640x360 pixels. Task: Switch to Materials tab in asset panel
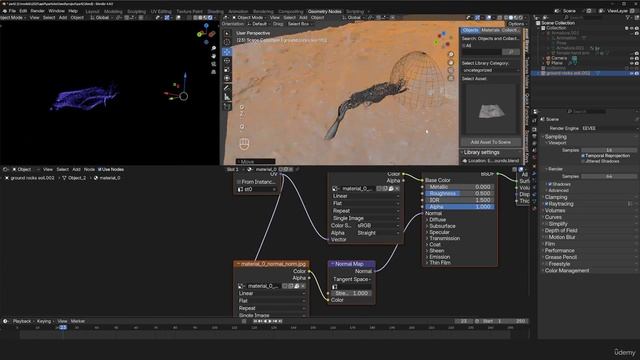[x=490, y=30]
